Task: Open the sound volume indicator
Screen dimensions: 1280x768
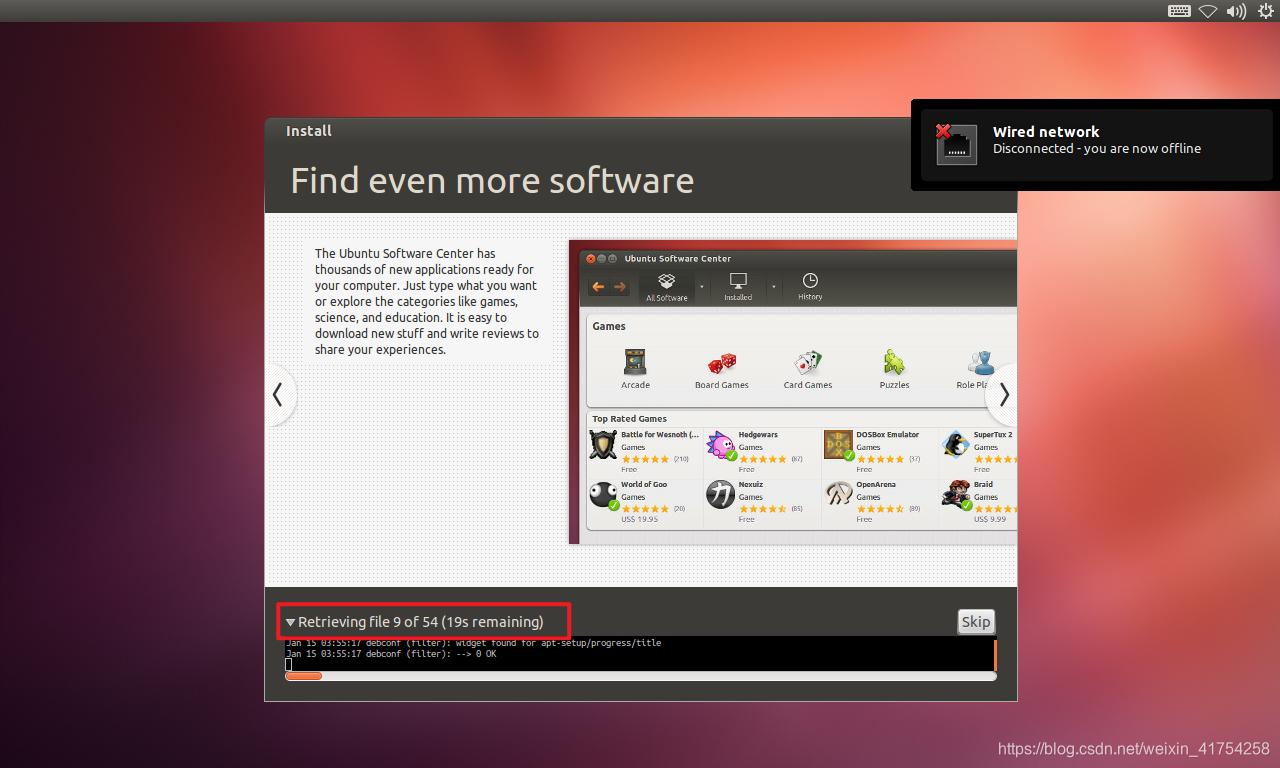Action: (1236, 11)
